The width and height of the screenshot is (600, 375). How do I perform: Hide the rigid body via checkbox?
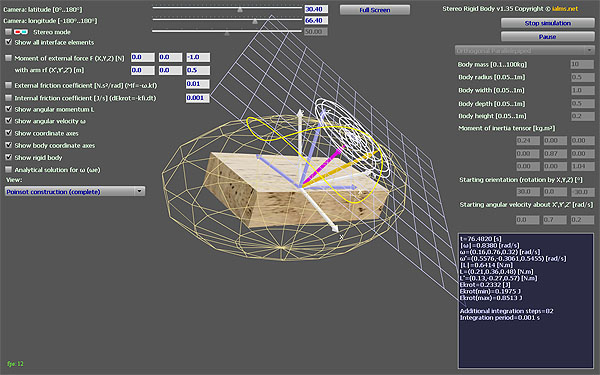coord(8,157)
